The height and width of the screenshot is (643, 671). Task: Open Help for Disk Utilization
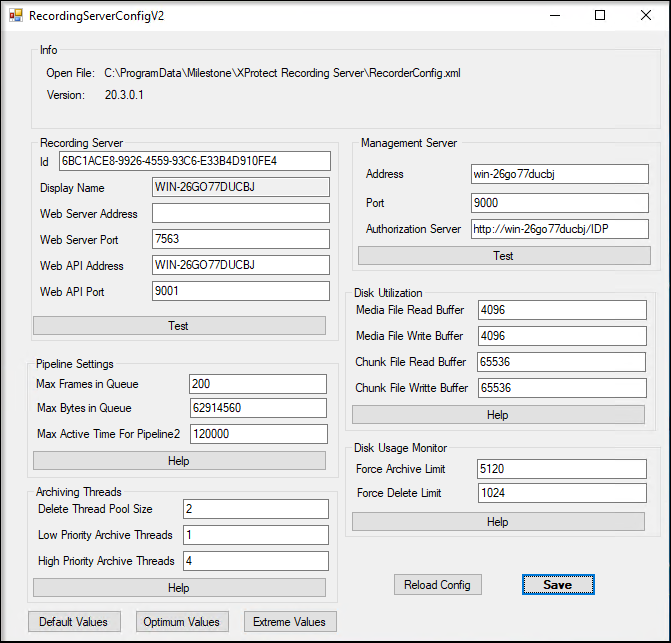498,415
